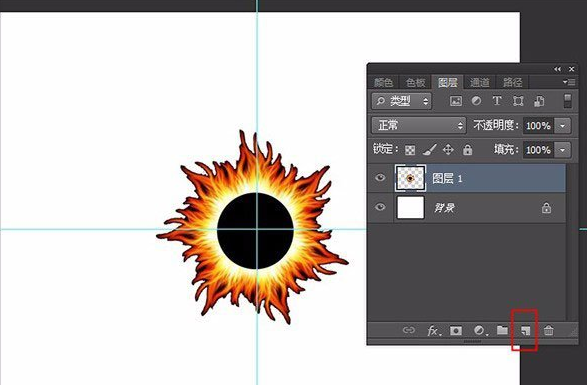This screenshot has width=587, height=385.
Task: Hide 图层 1 visibility eye
Action: point(380,178)
